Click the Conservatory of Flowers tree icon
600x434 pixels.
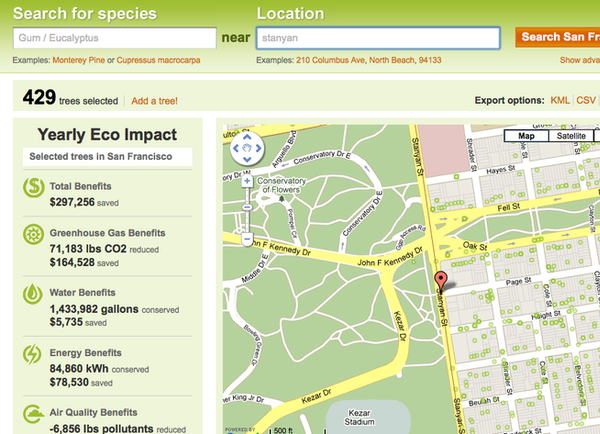coord(282,198)
